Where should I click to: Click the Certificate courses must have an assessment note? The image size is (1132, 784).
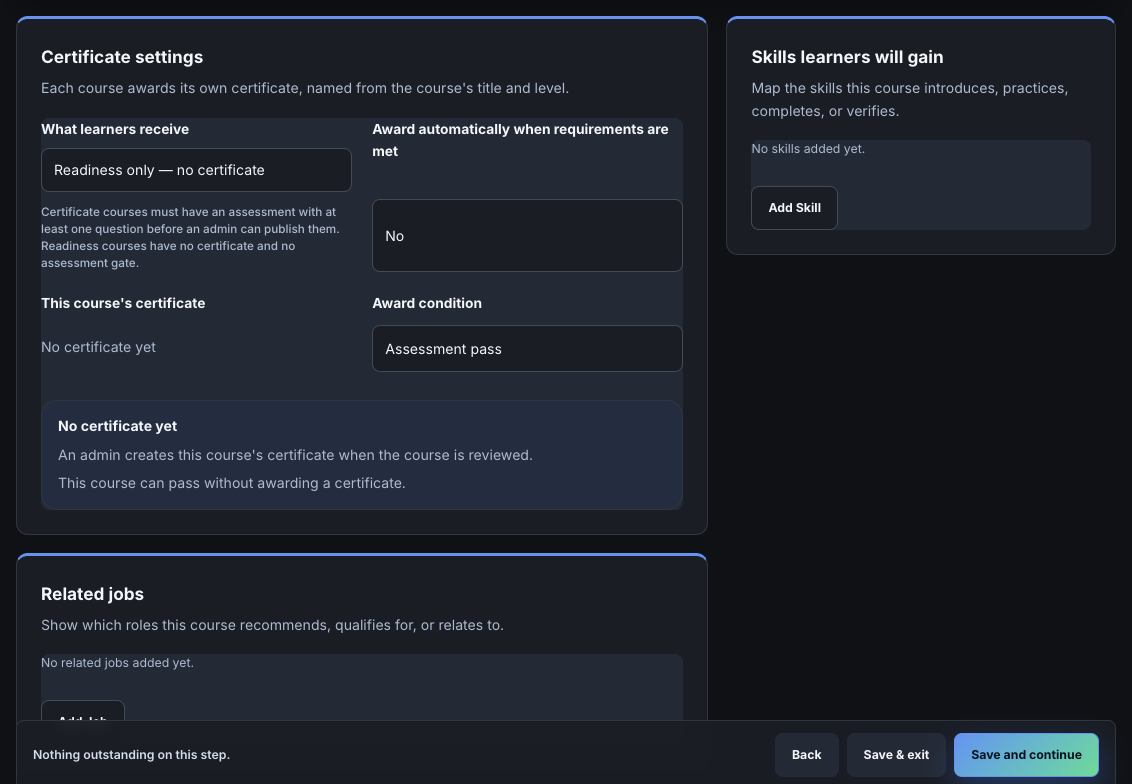[x=191, y=238]
